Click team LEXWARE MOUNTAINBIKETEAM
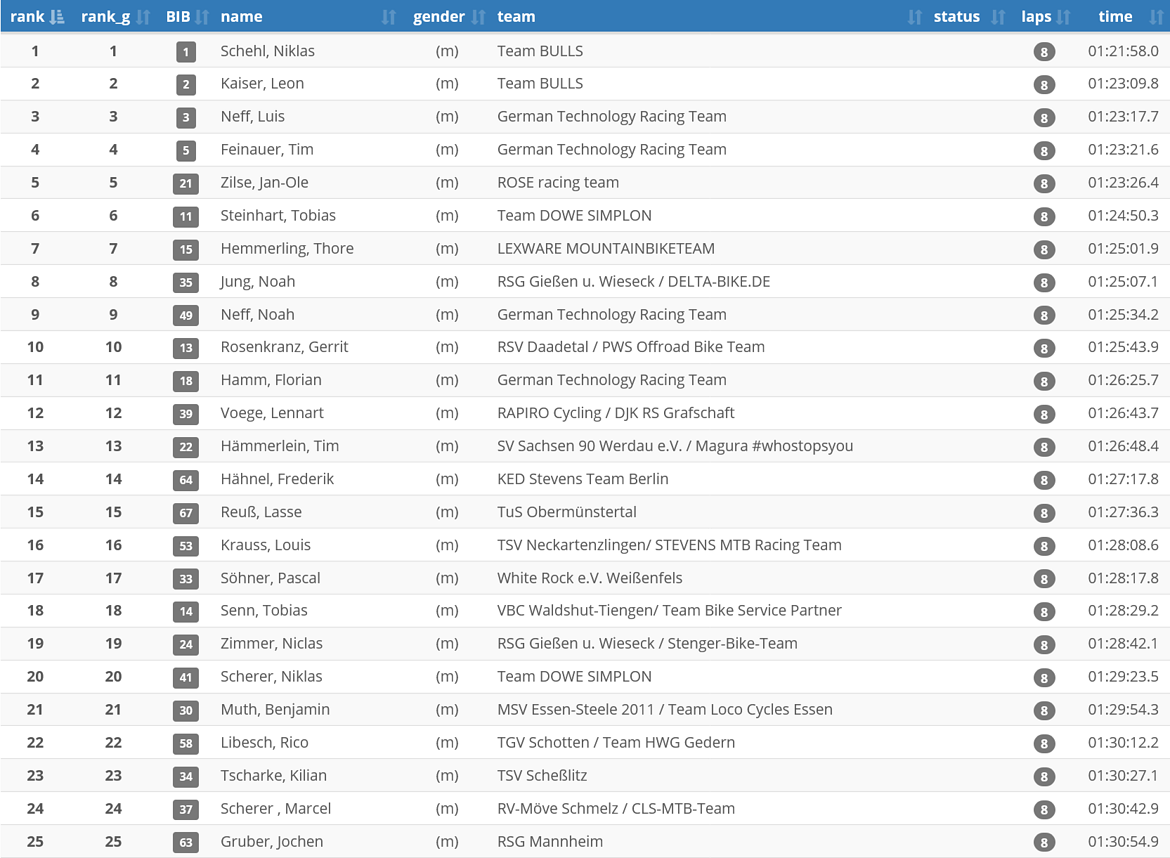 pos(606,248)
